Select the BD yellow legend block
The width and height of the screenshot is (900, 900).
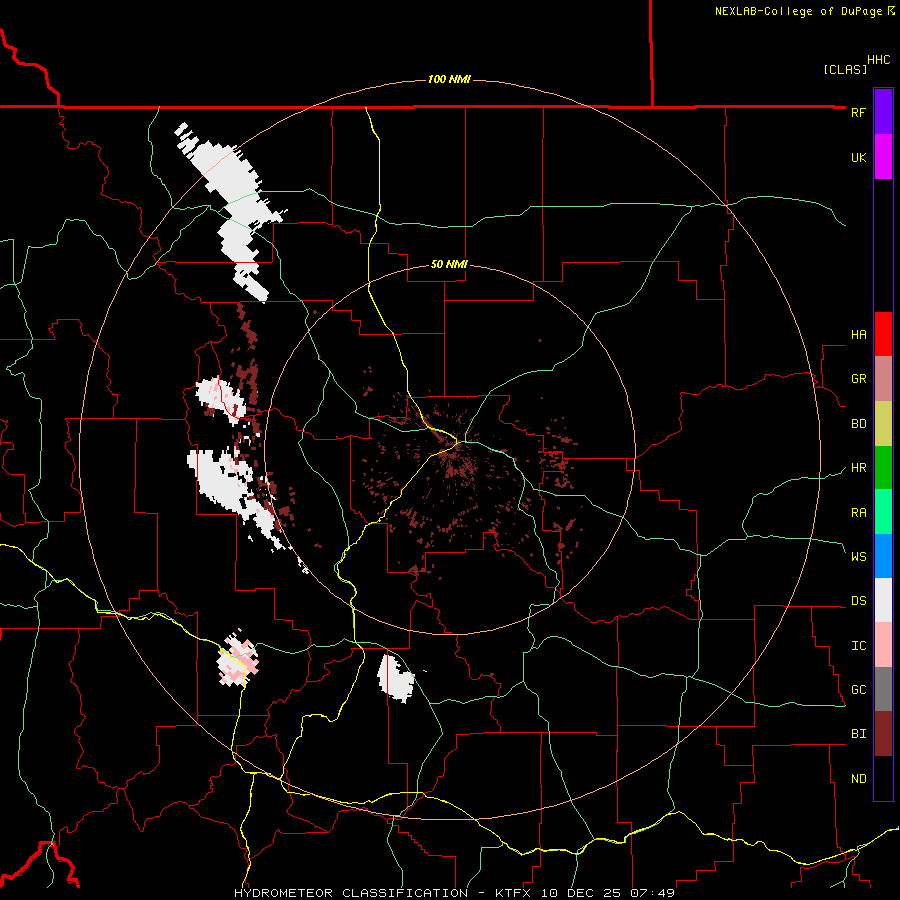point(883,424)
